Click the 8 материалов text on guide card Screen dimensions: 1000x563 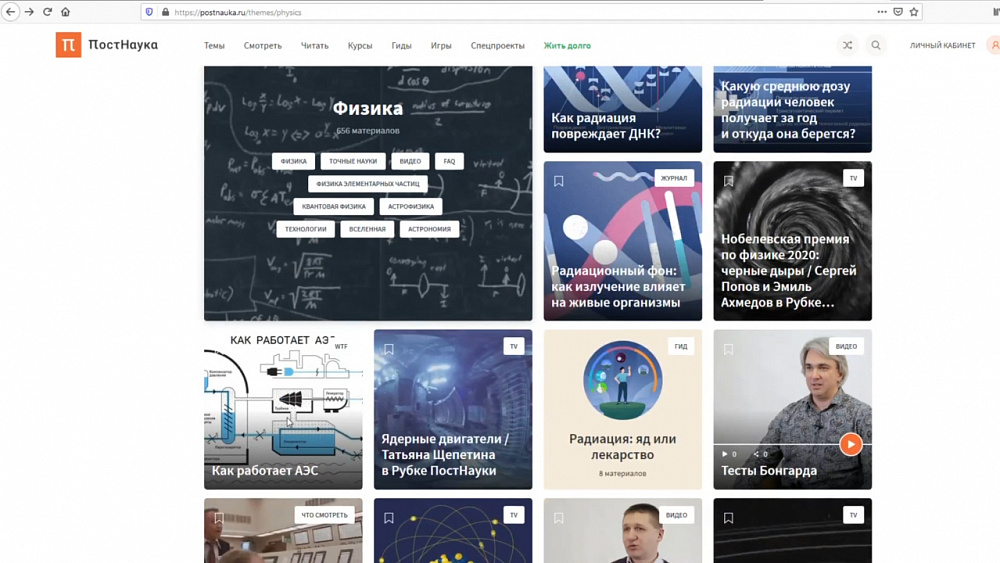click(x=622, y=474)
